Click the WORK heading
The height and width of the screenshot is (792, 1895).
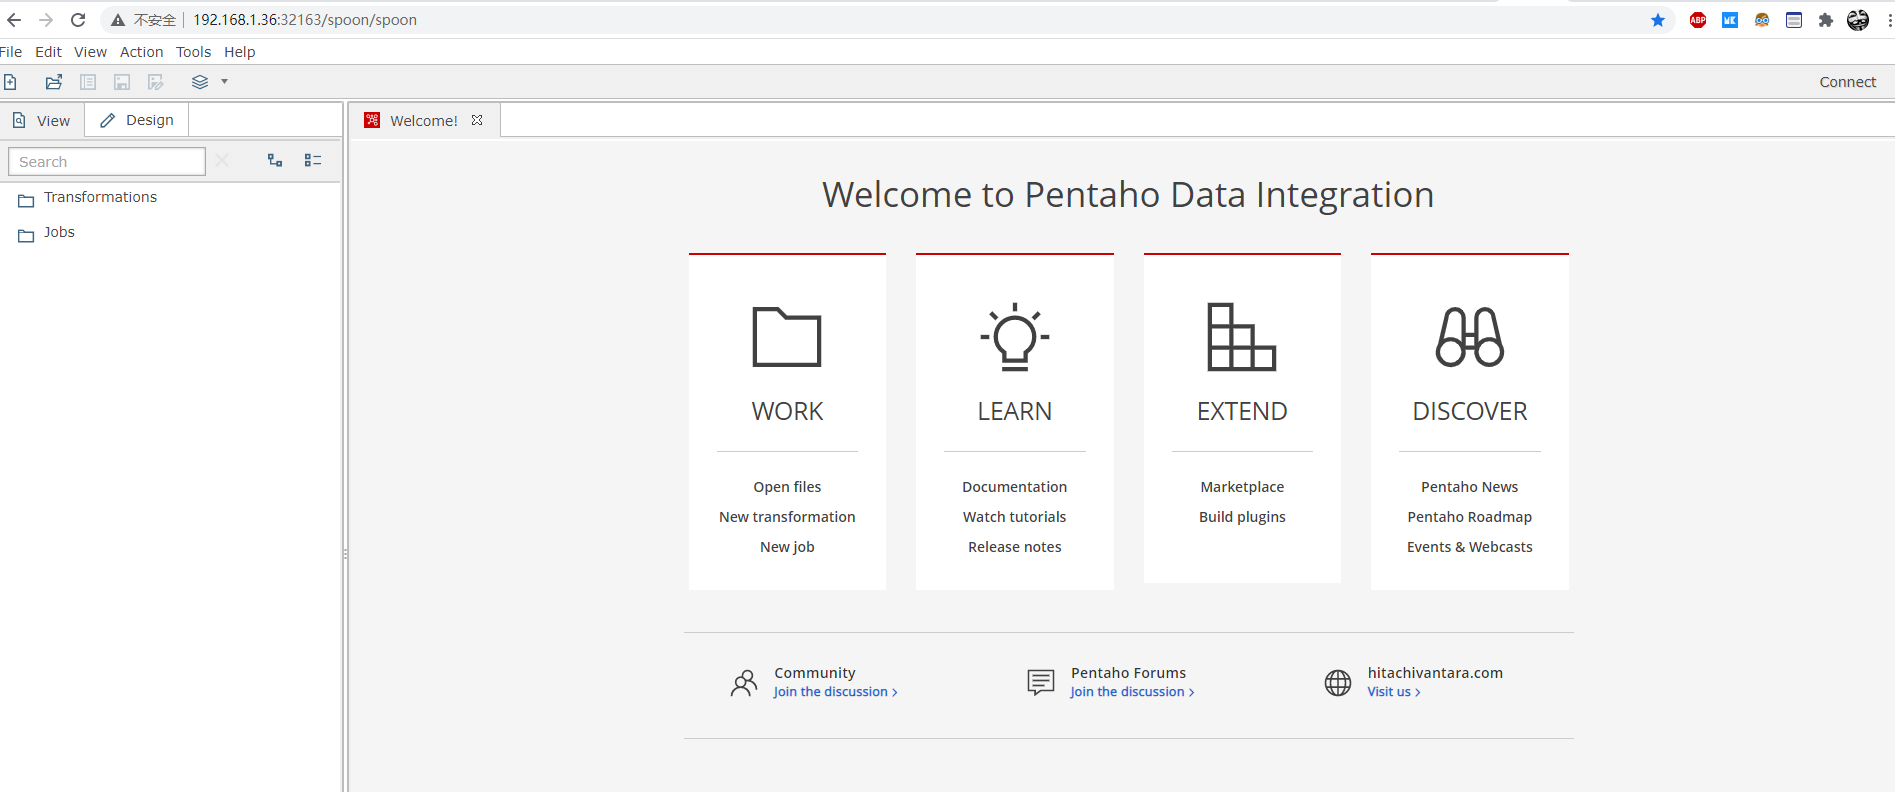tap(787, 411)
